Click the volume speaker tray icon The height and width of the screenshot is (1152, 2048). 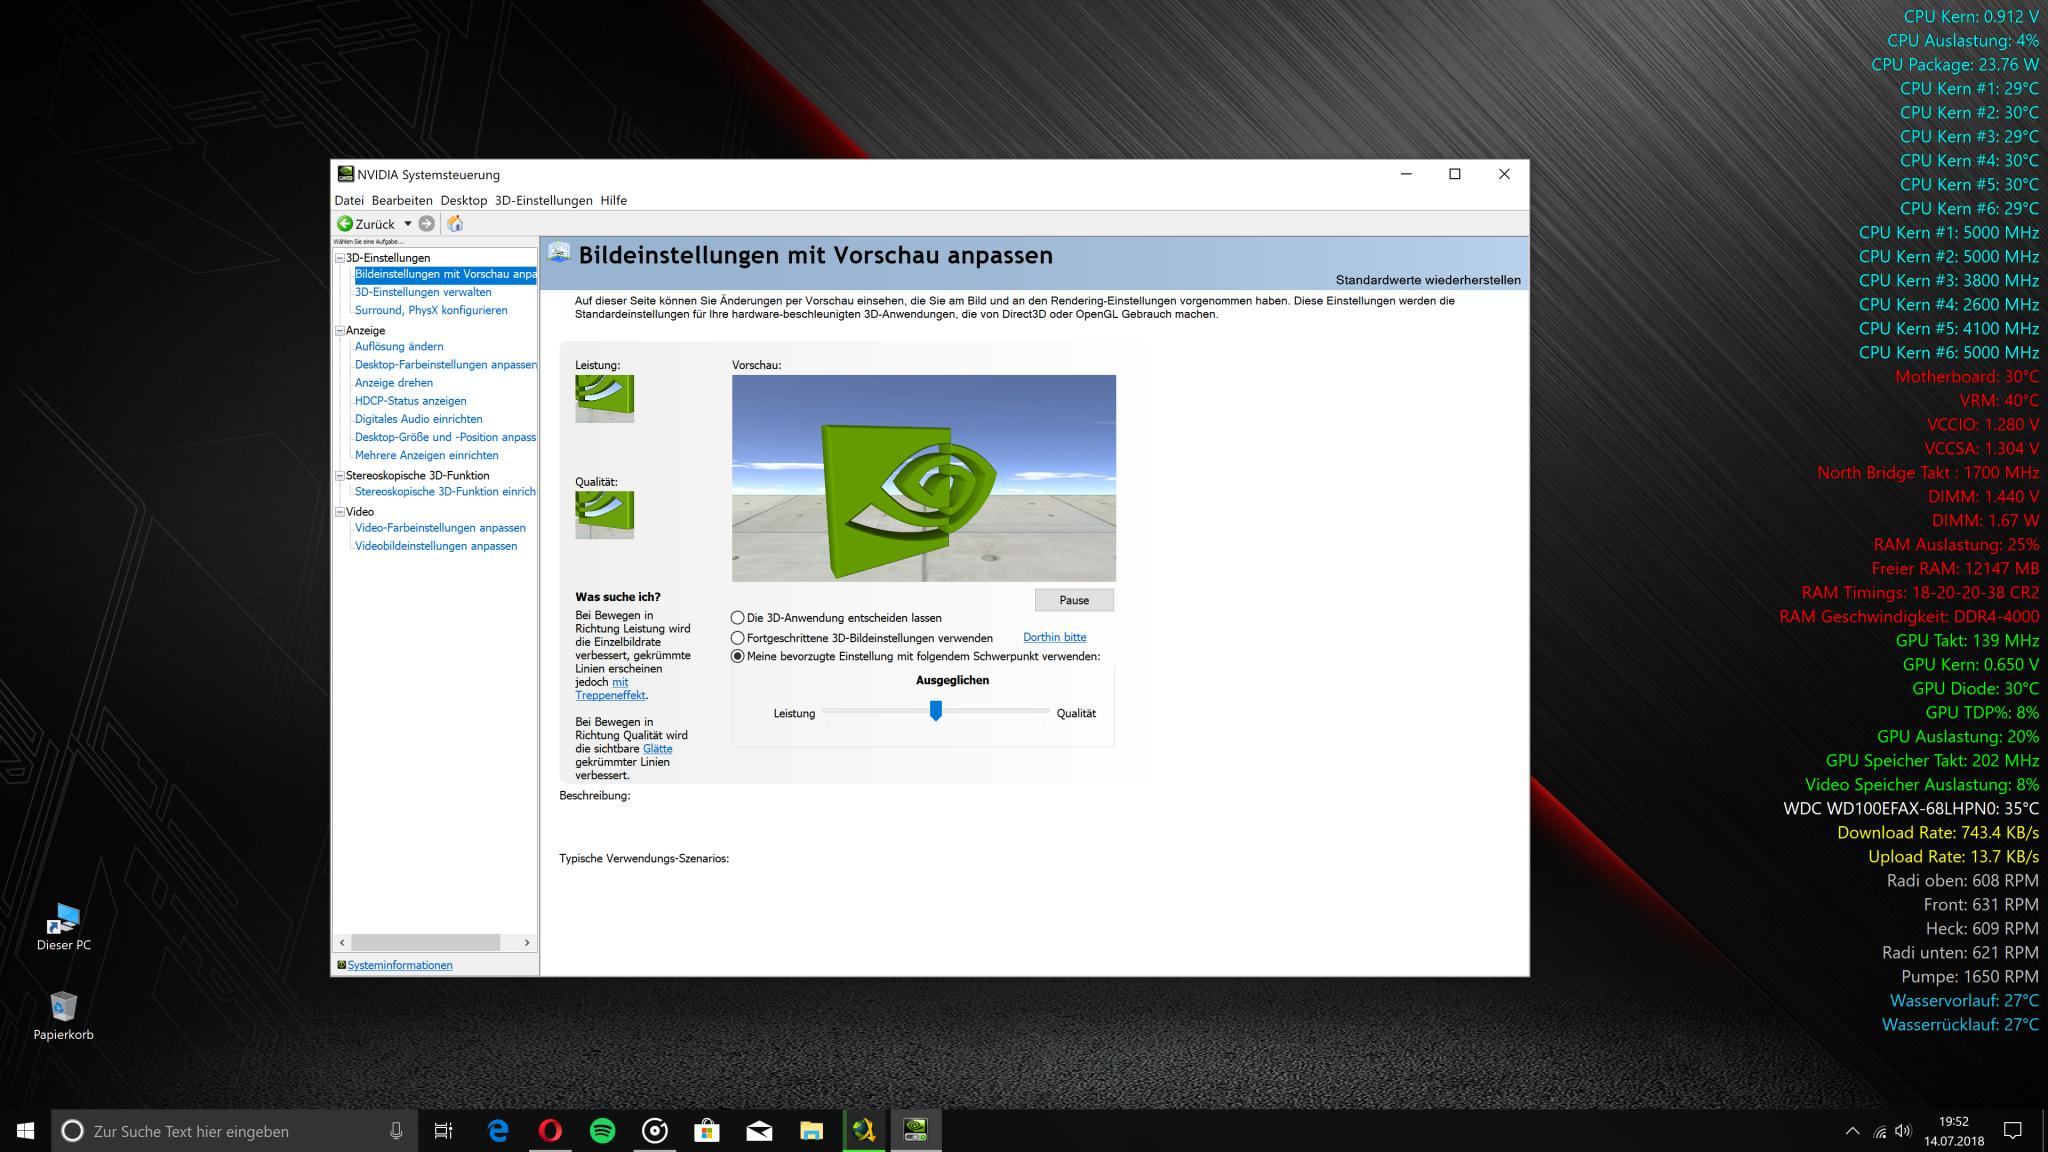[1903, 1131]
